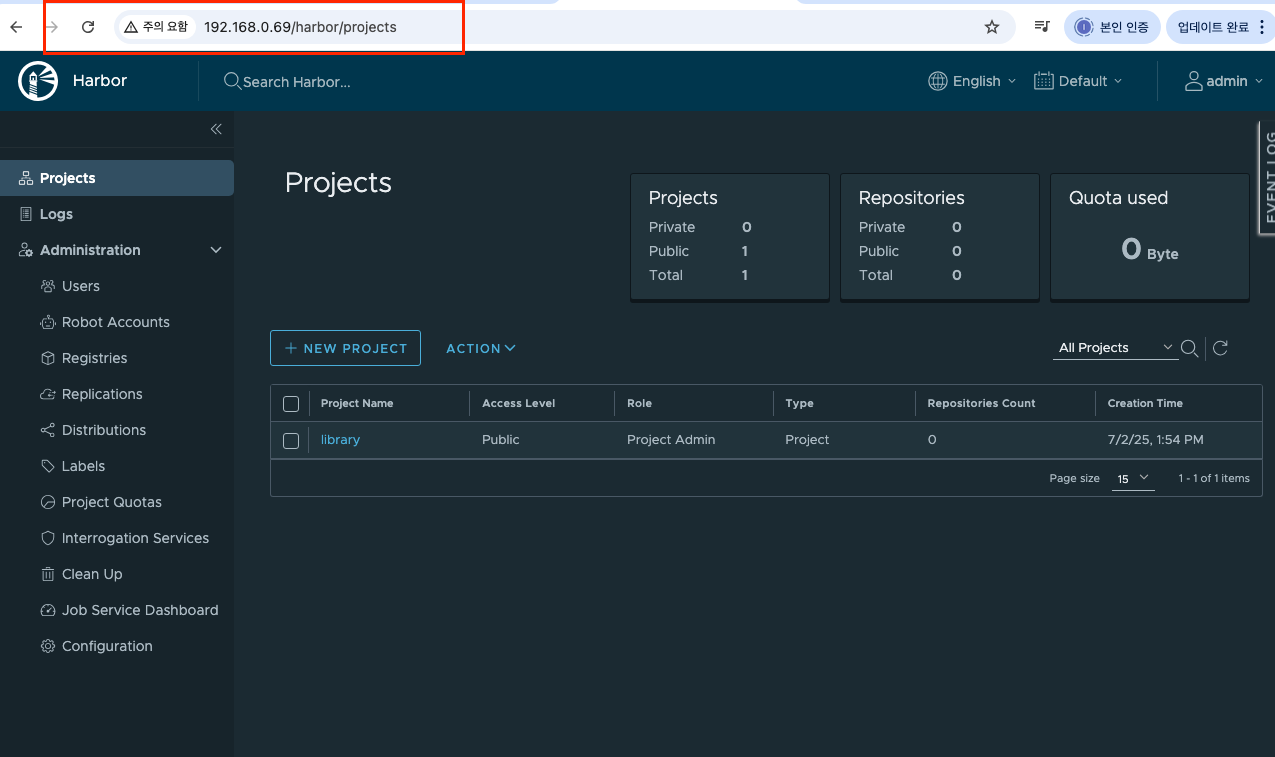The height and width of the screenshot is (757, 1275).
Task: Sort by Role column header
Action: (639, 403)
